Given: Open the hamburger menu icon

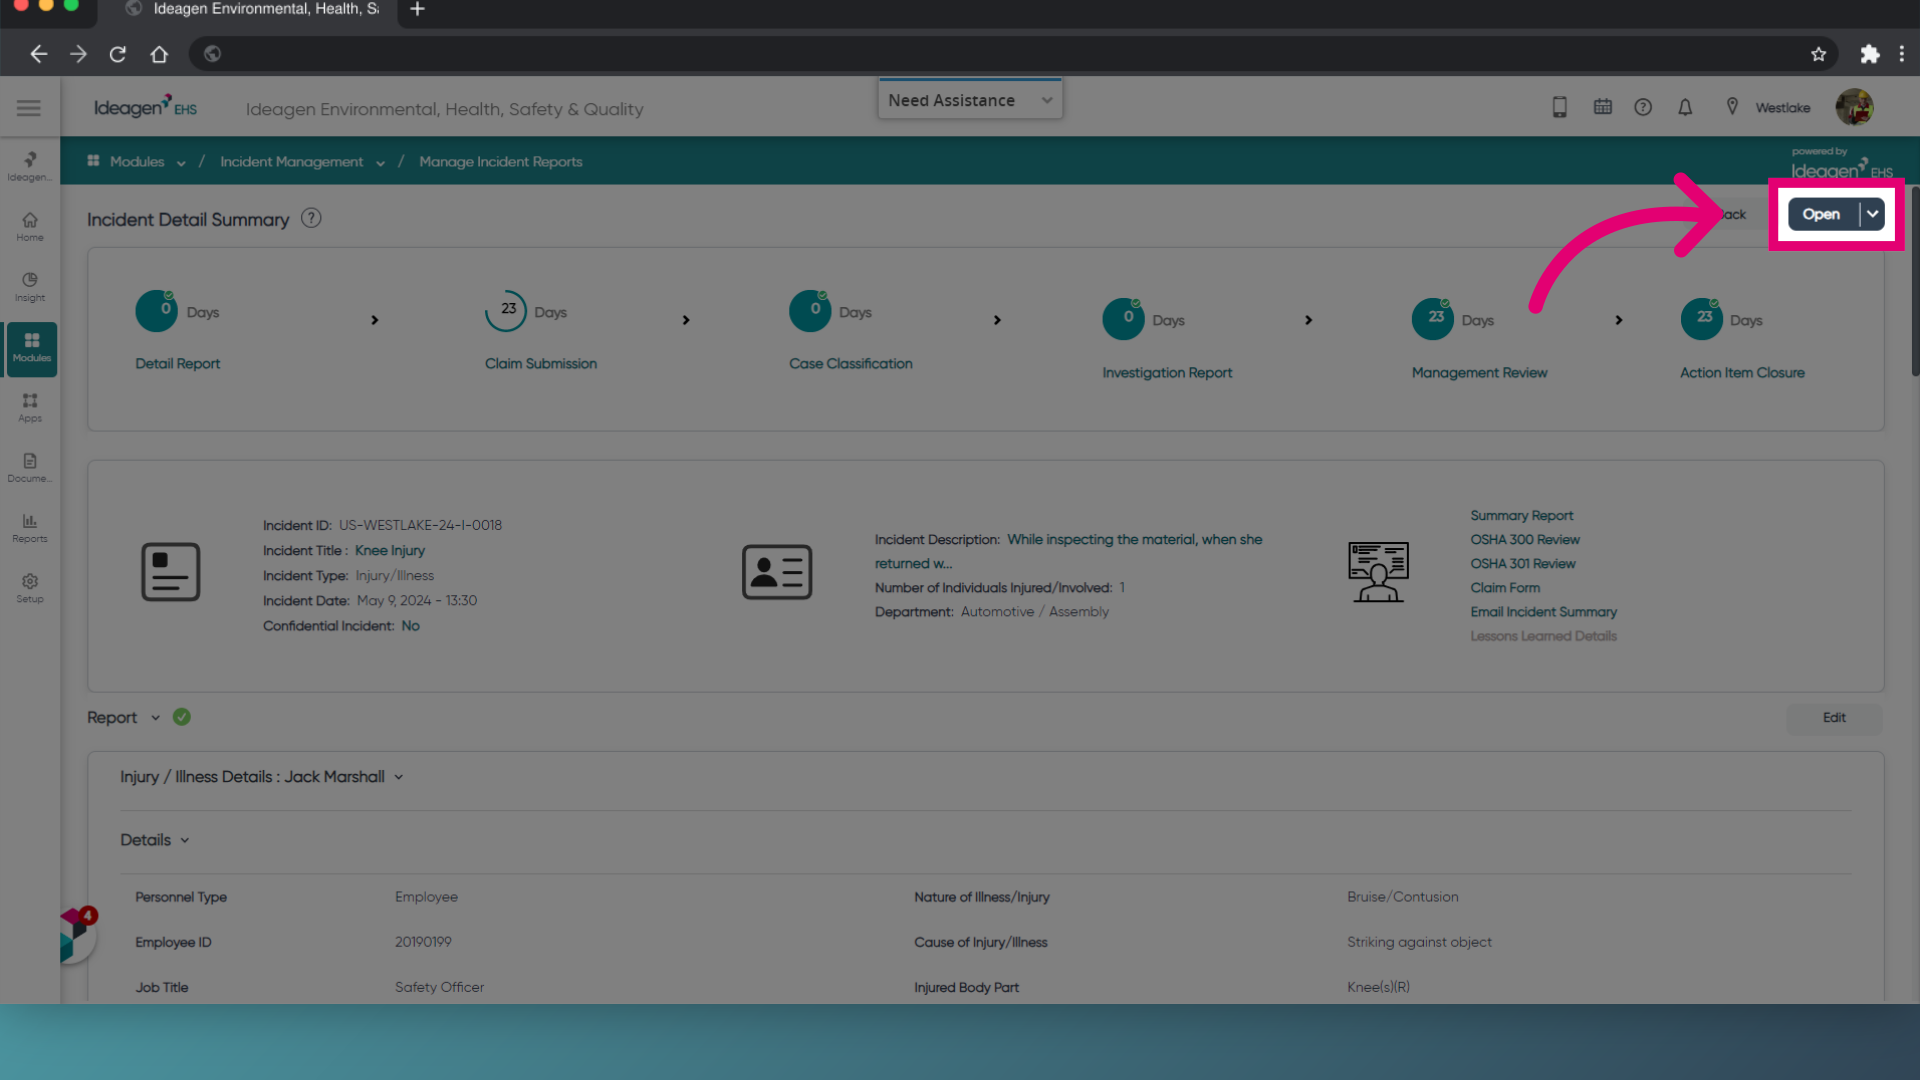Looking at the screenshot, I should point(29,108).
